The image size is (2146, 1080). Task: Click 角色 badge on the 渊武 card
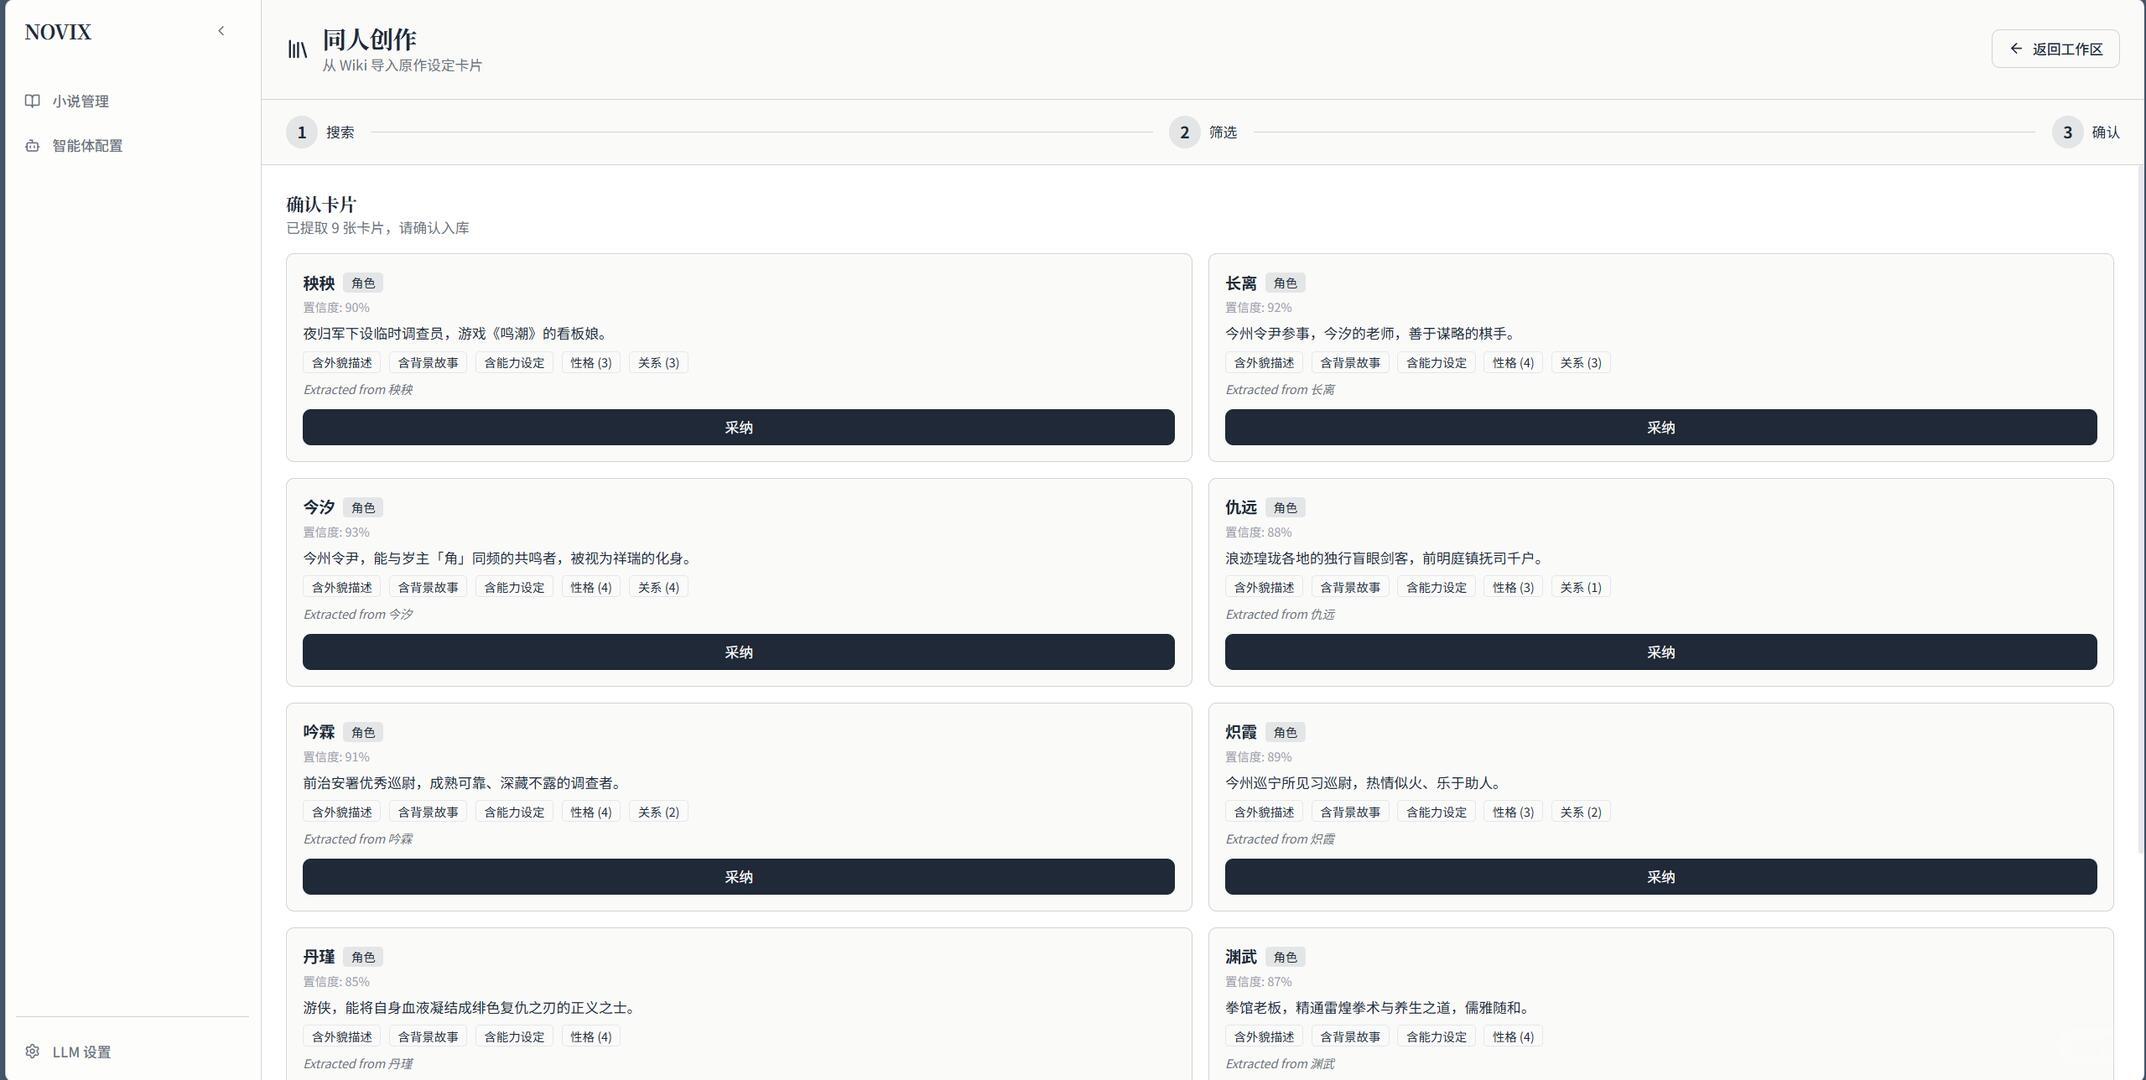pos(1285,957)
